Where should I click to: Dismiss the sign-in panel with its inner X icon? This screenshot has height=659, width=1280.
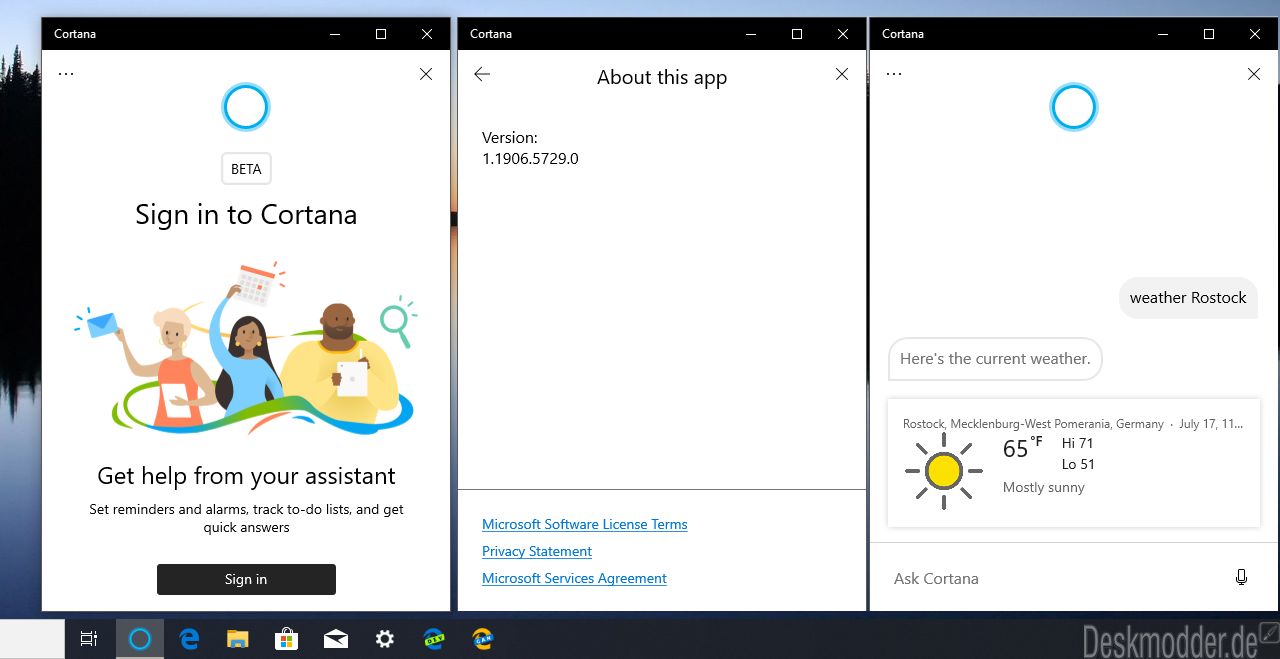(x=426, y=74)
